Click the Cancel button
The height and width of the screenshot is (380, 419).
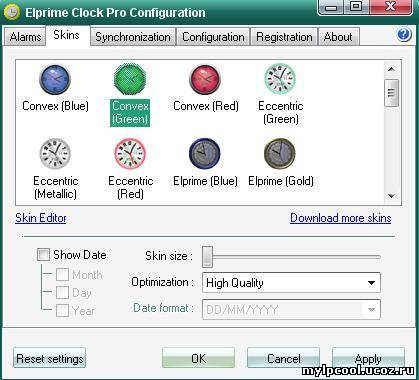point(284,358)
